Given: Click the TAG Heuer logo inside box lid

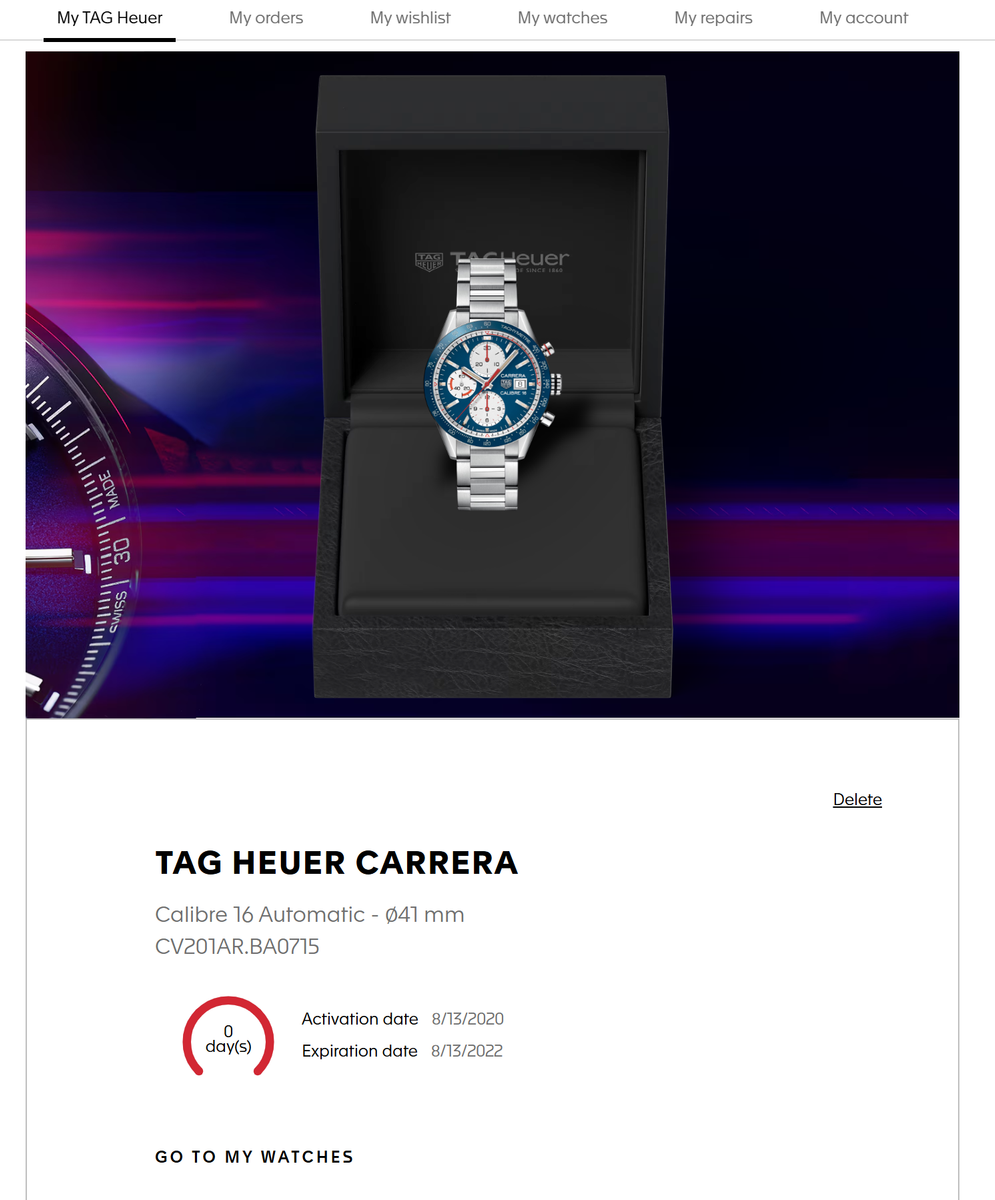Looking at the screenshot, I should pos(492,260).
